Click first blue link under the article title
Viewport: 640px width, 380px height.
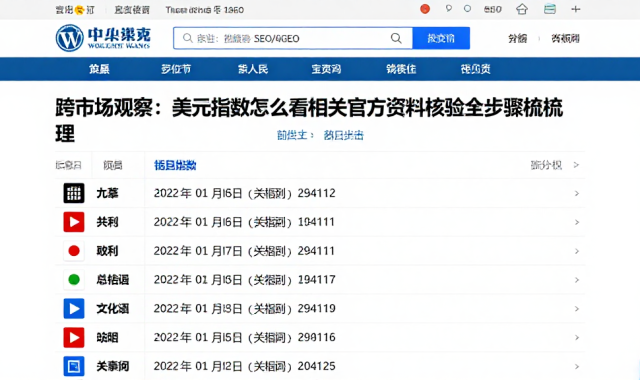tap(296, 135)
